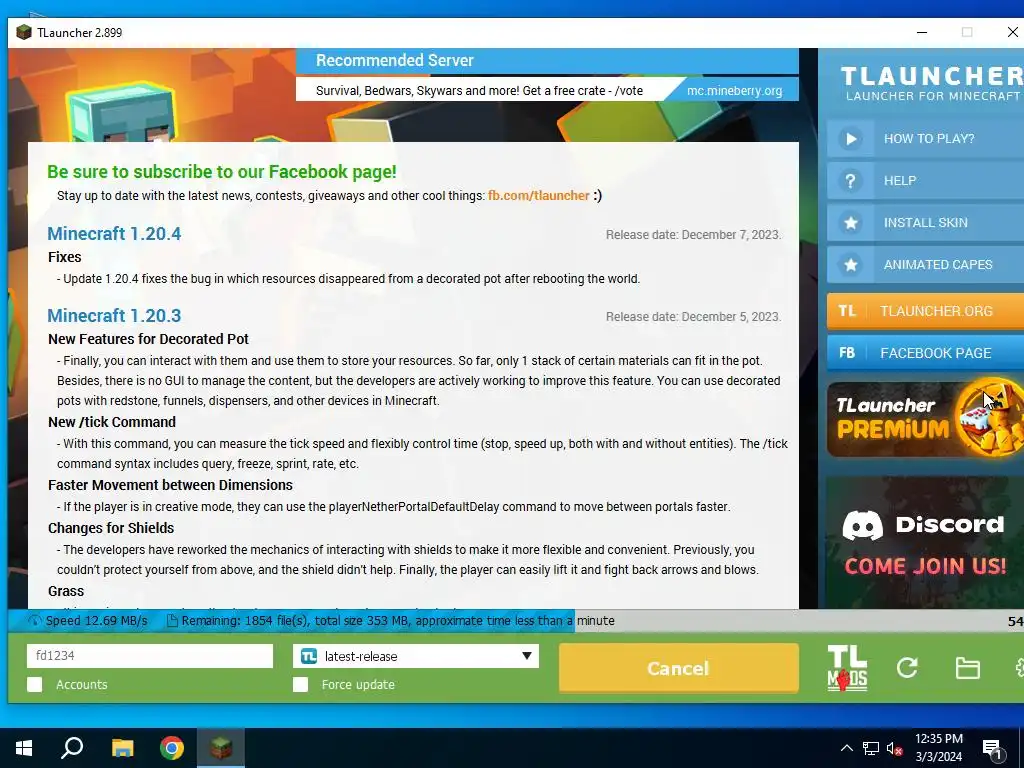Click the HOW TO PLAY? menu label

[x=929, y=138]
